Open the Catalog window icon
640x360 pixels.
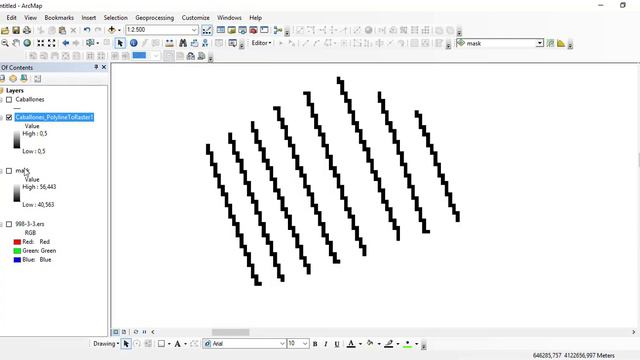(x=231, y=30)
